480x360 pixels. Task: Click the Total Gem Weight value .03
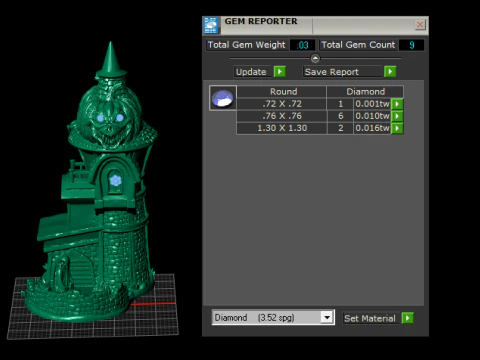tap(302, 45)
